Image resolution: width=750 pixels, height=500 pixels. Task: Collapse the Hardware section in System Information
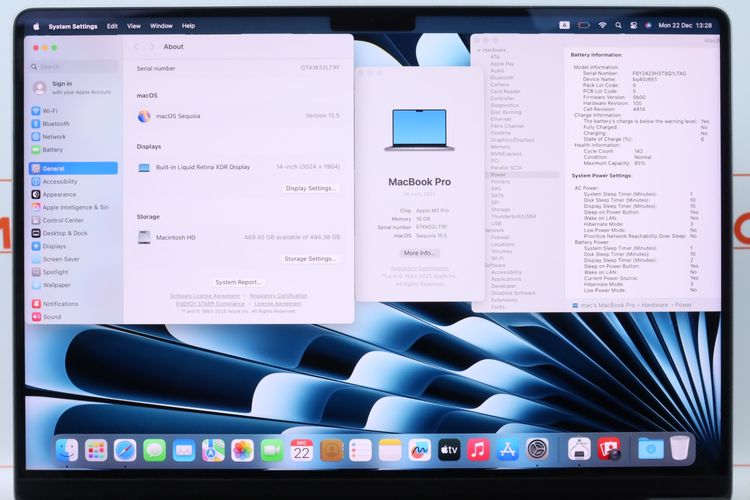(479, 50)
